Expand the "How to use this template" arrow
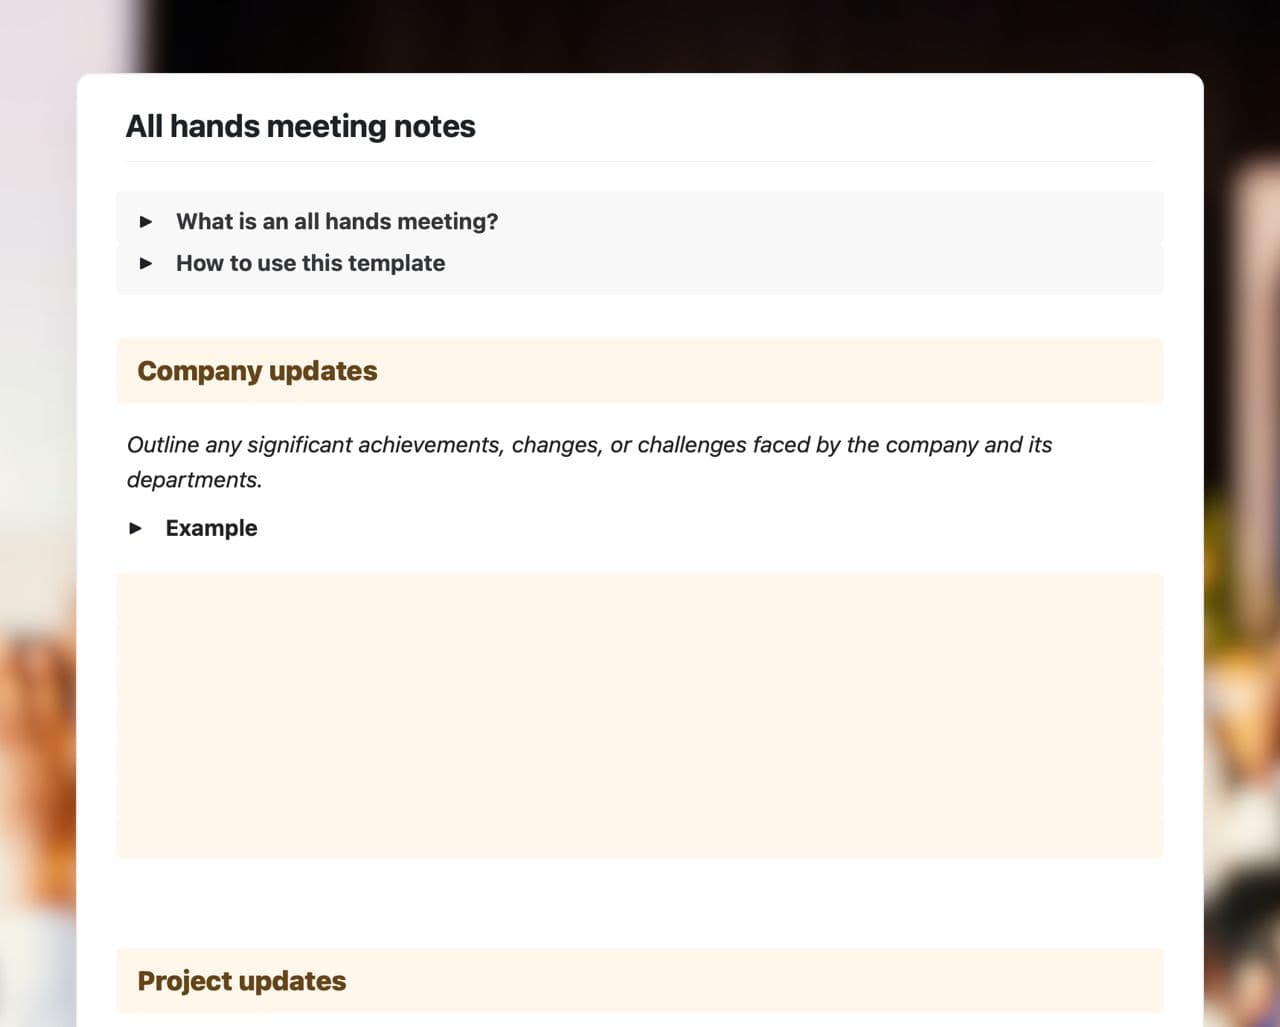This screenshot has width=1280, height=1027. click(x=146, y=263)
